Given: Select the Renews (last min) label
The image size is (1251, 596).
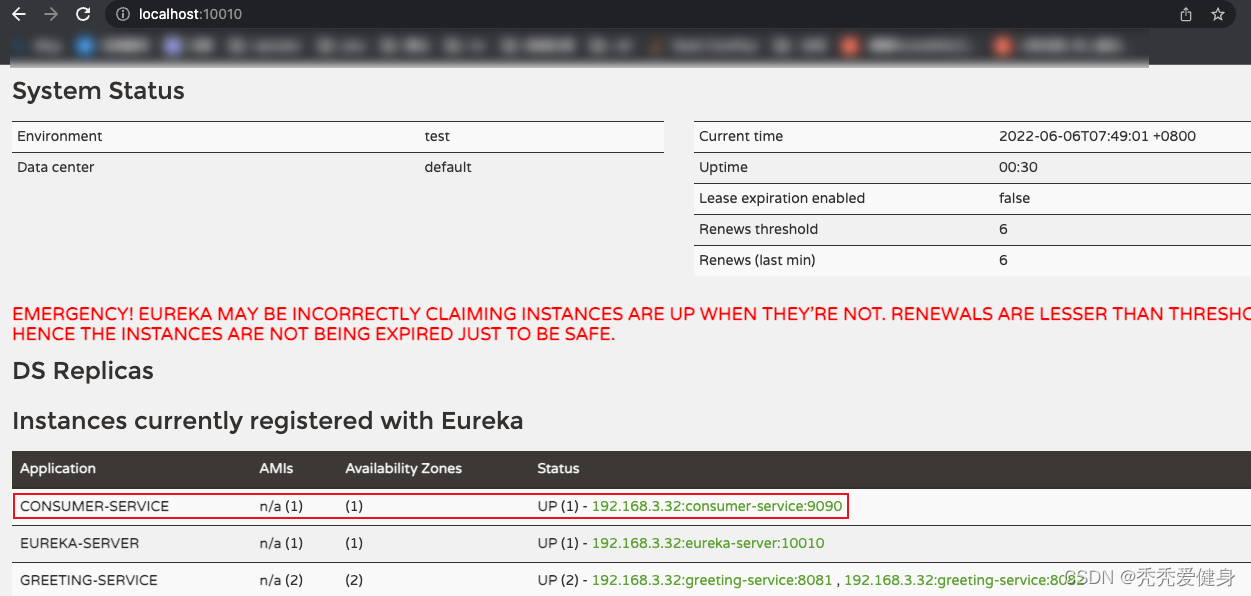Looking at the screenshot, I should tap(757, 260).
